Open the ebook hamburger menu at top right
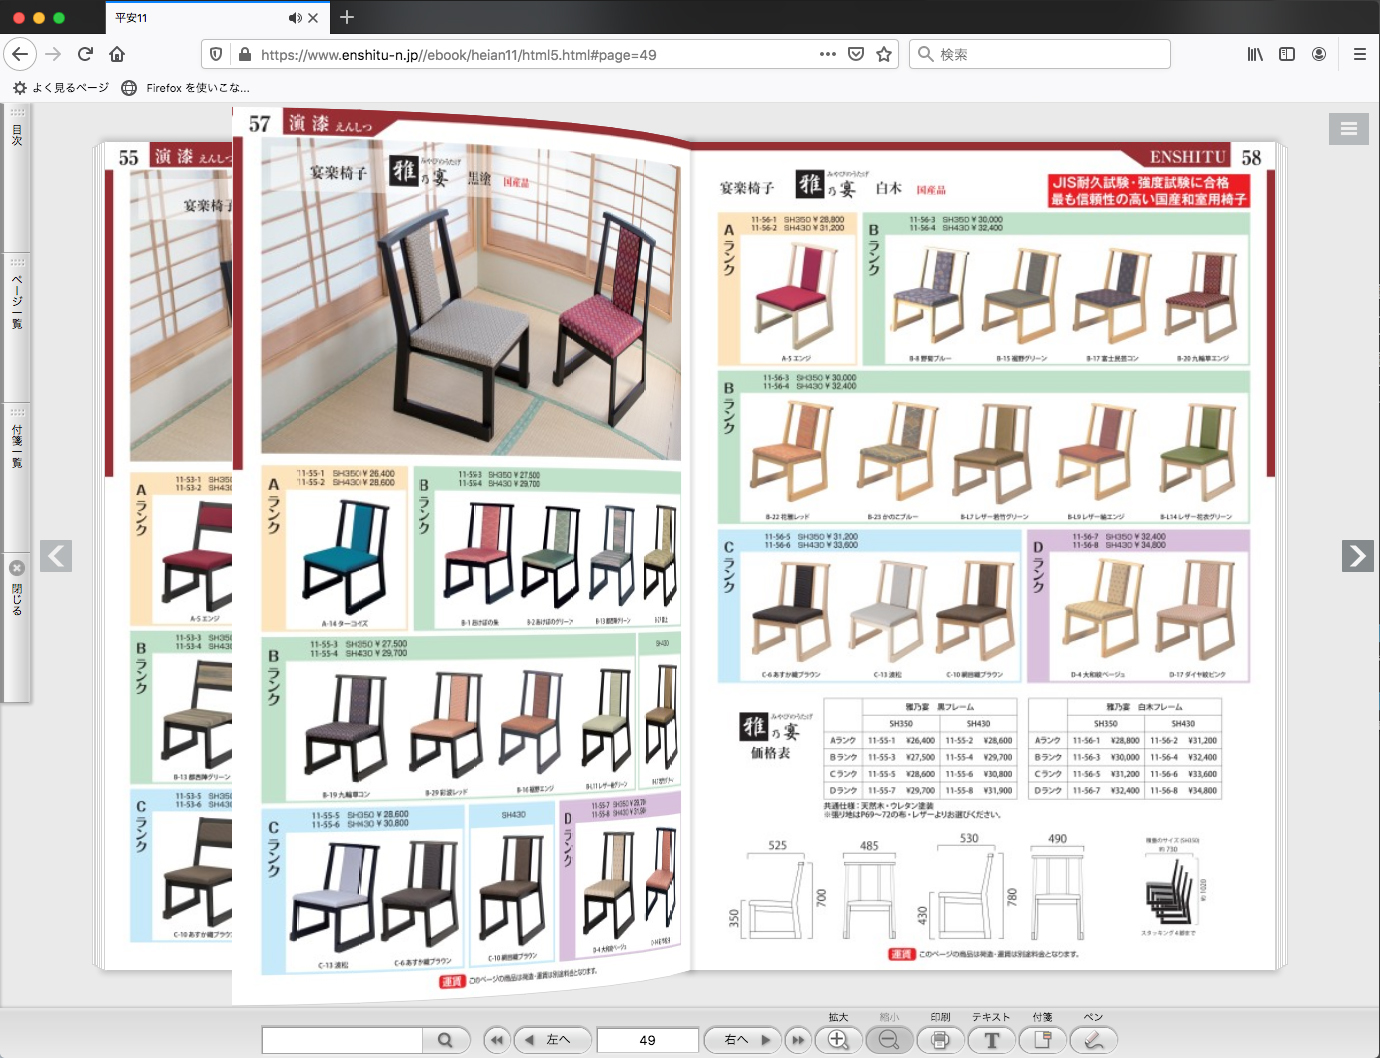Screen dimensions: 1380x1058 point(1348,128)
